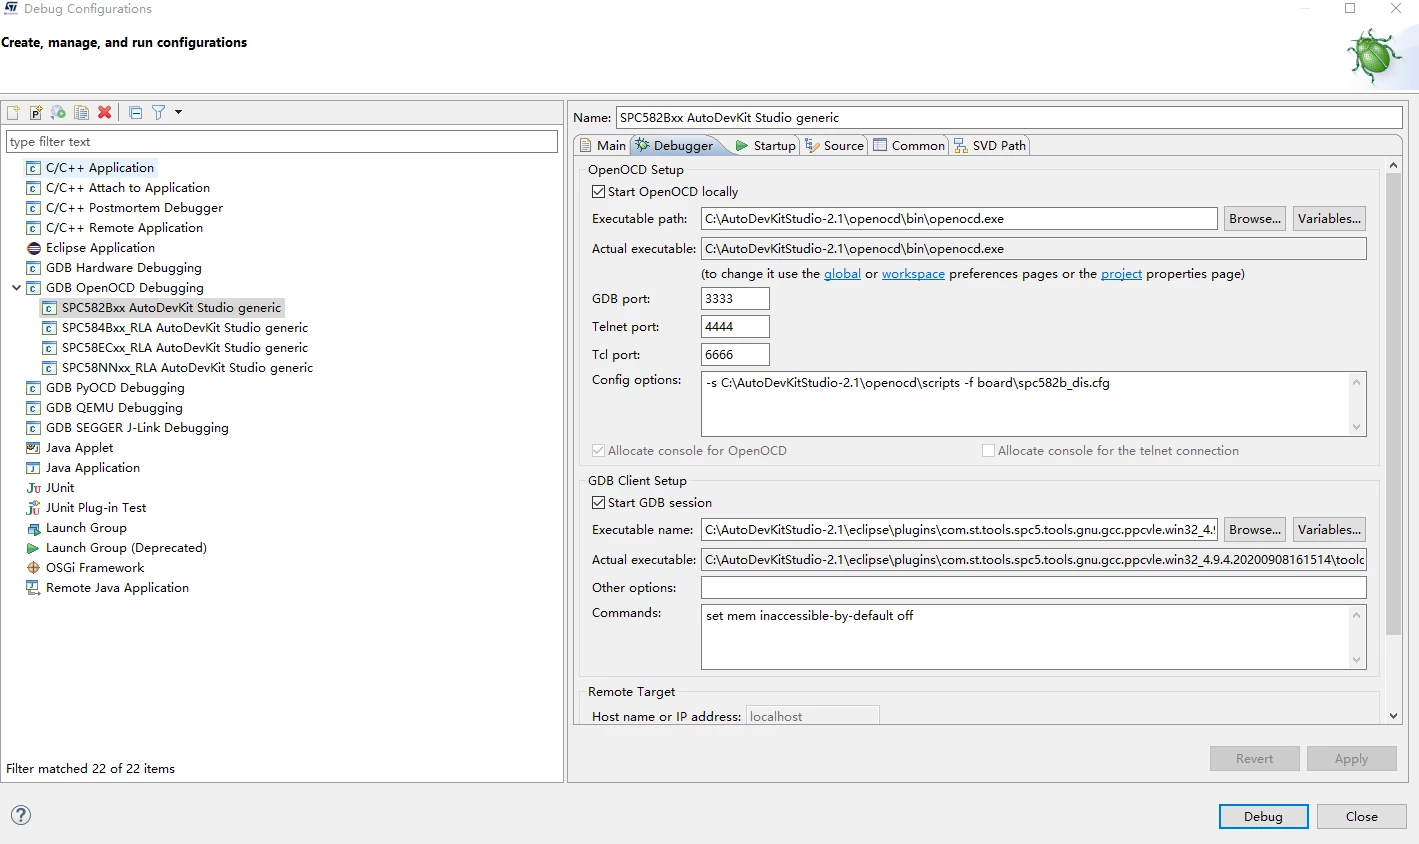Collapse GDB OpenOCD Debugging node

point(16,288)
